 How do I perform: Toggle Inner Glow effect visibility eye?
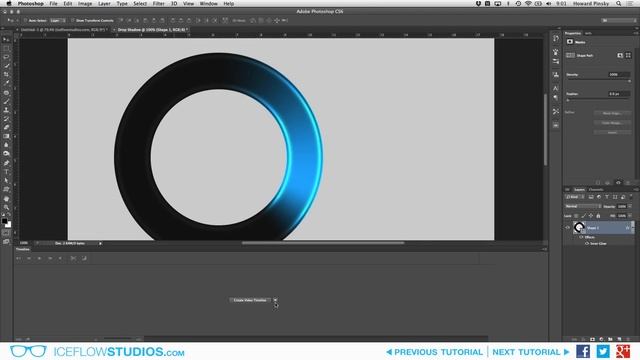(x=587, y=244)
